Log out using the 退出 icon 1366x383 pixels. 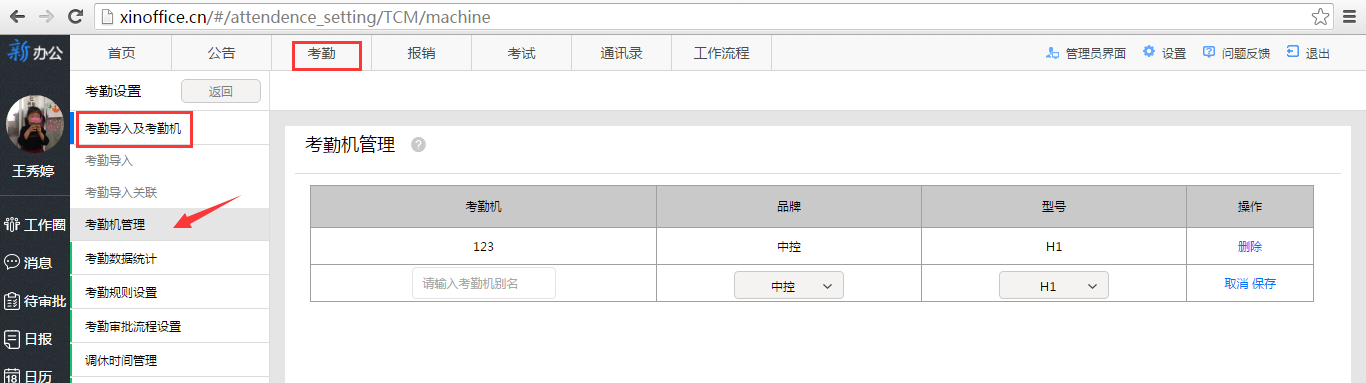(1293, 52)
